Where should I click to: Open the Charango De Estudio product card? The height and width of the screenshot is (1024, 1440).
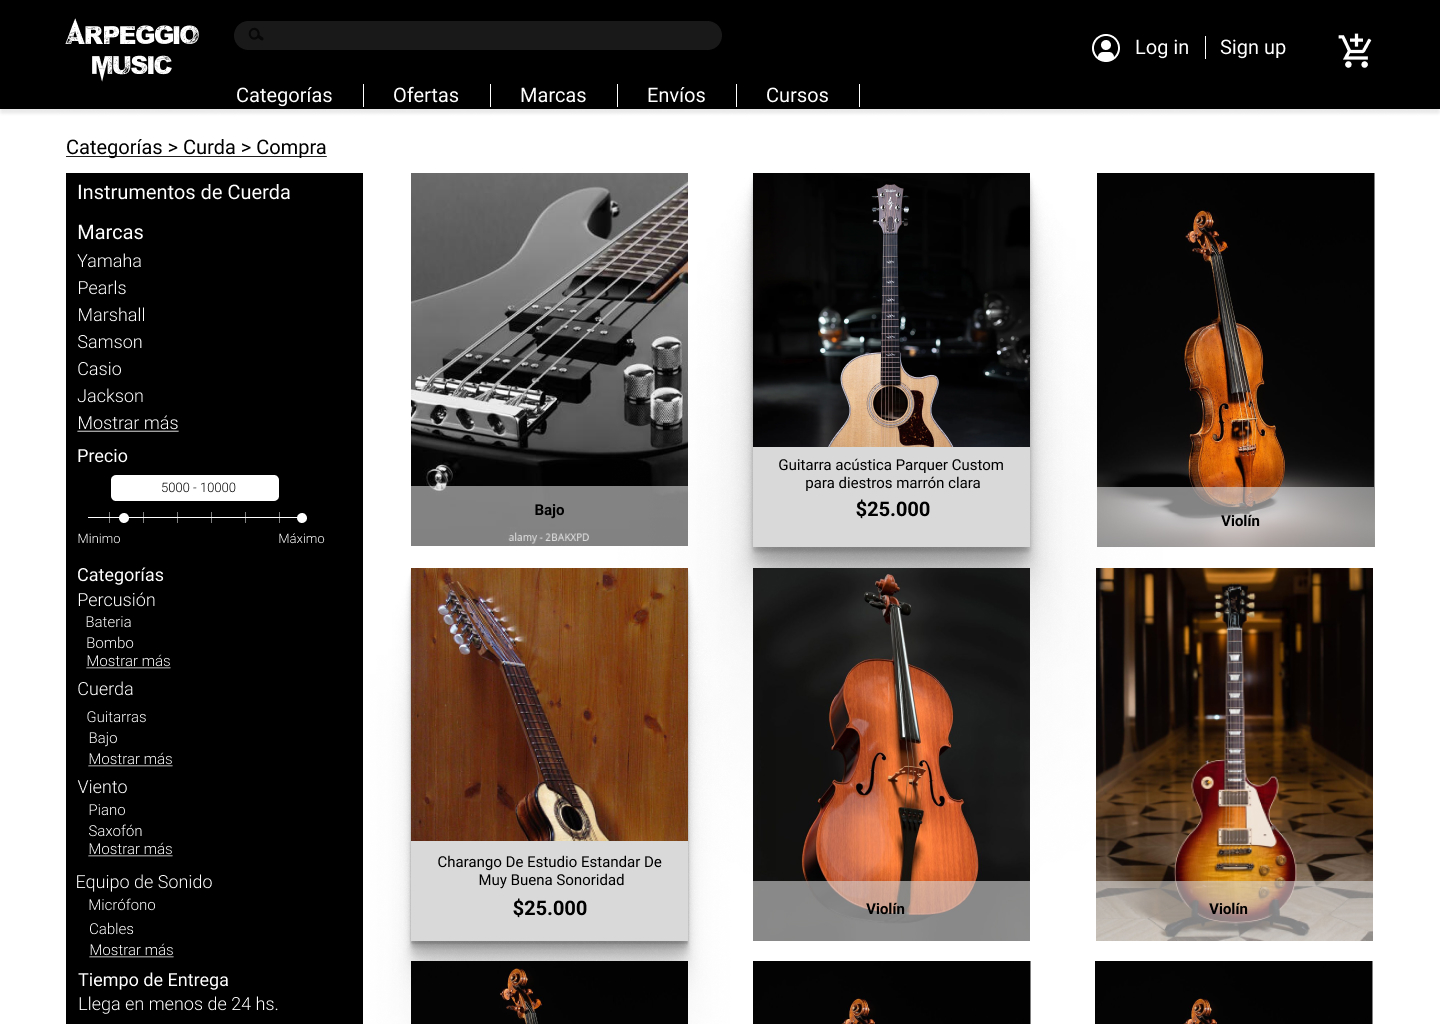pos(549,754)
